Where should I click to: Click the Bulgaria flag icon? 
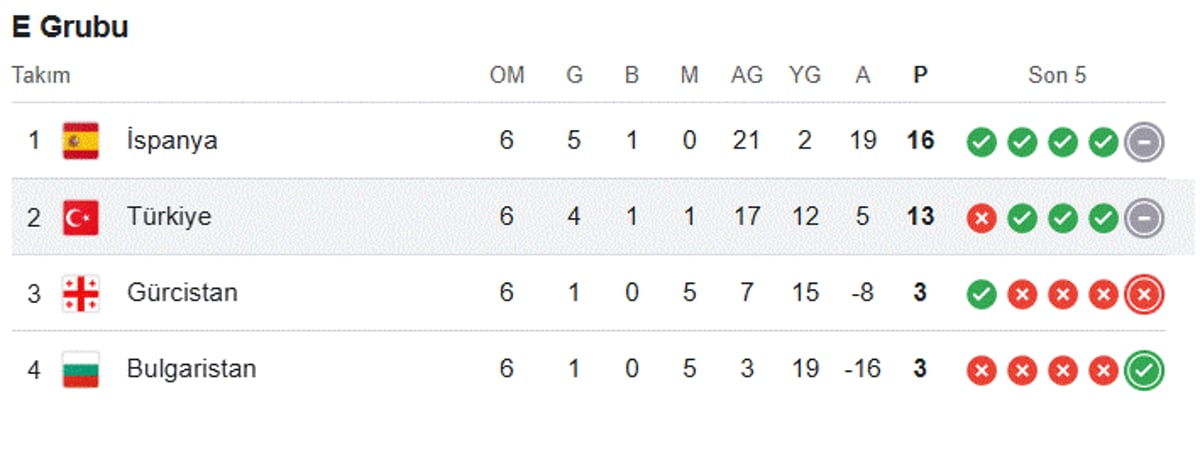(x=80, y=369)
